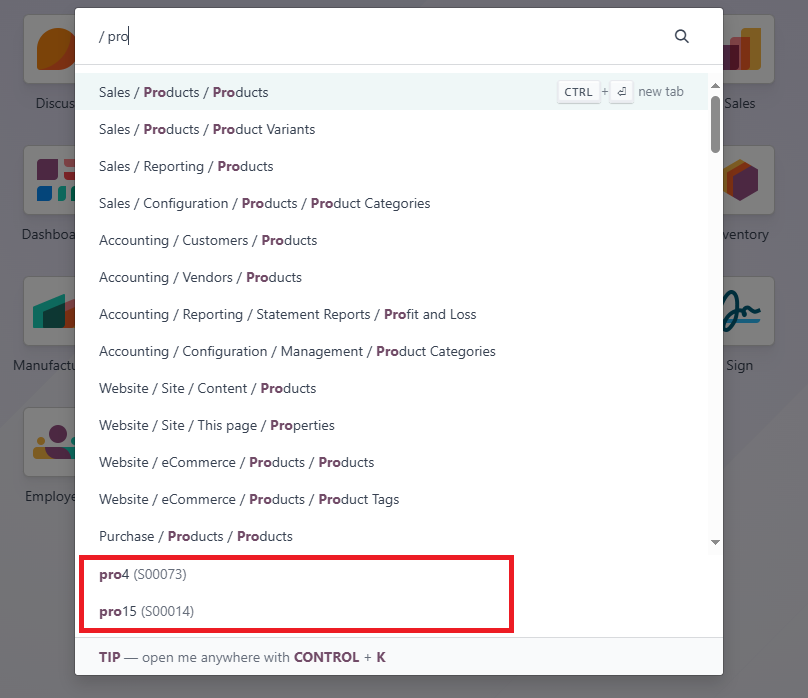Click the results list scrollbar down arrow
The width and height of the screenshot is (808, 698).
pyautogui.click(x=715, y=542)
